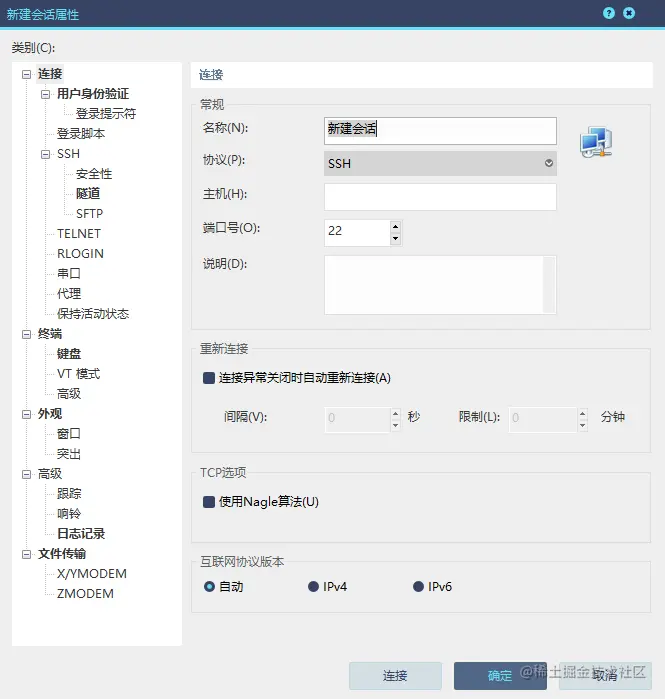Select 串口 in the tree

click(69, 273)
